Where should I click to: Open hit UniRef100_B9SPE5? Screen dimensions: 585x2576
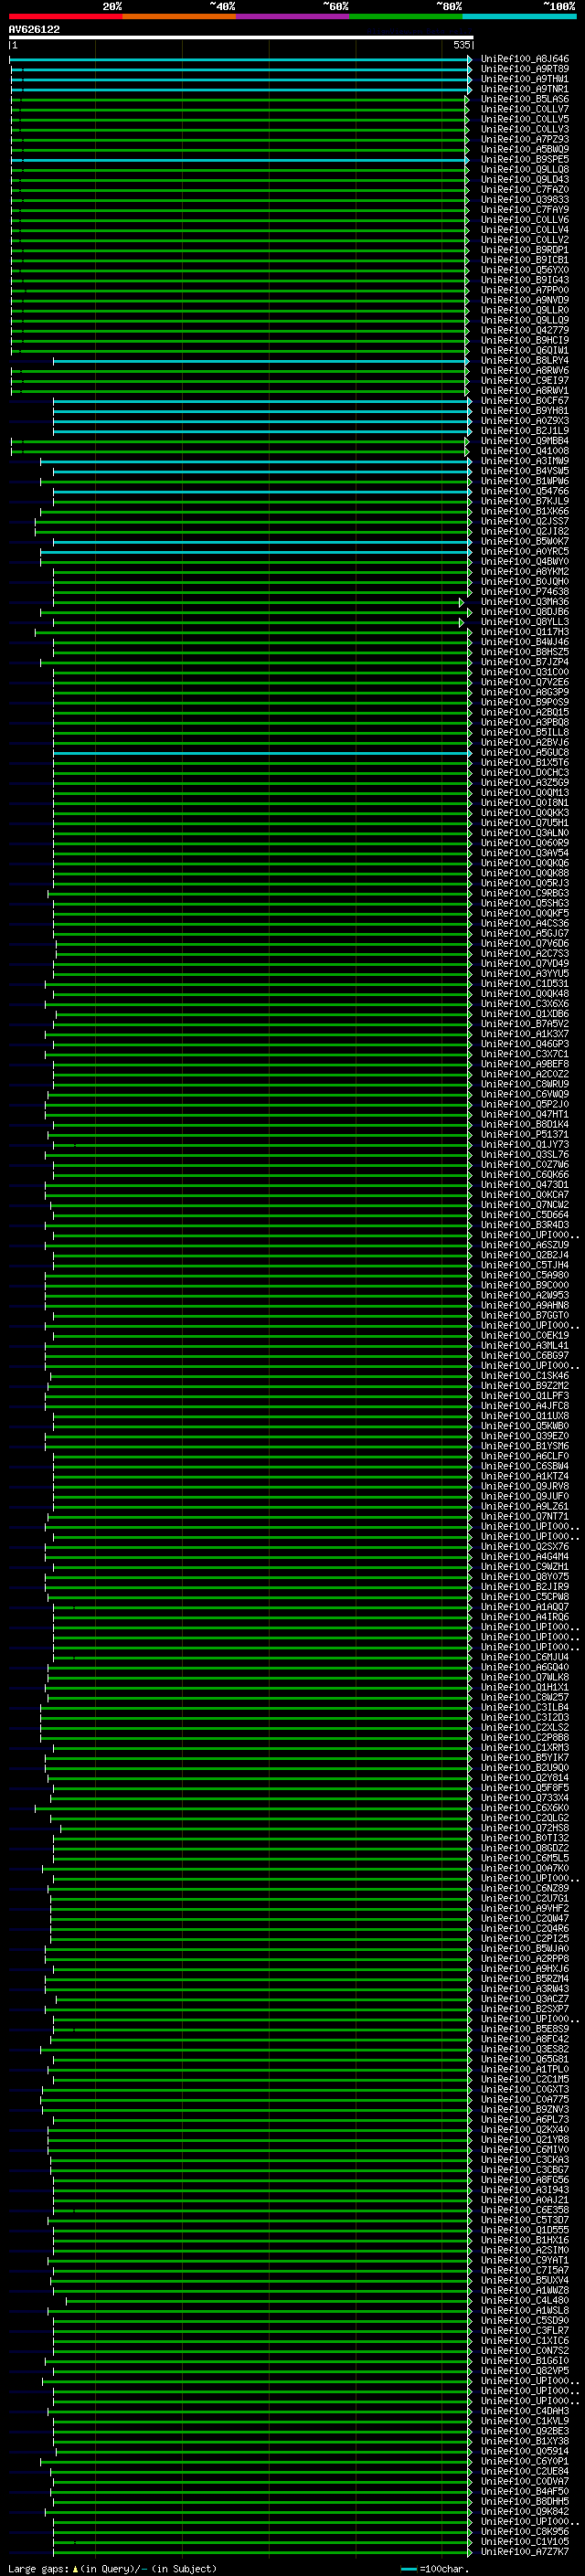click(525, 160)
